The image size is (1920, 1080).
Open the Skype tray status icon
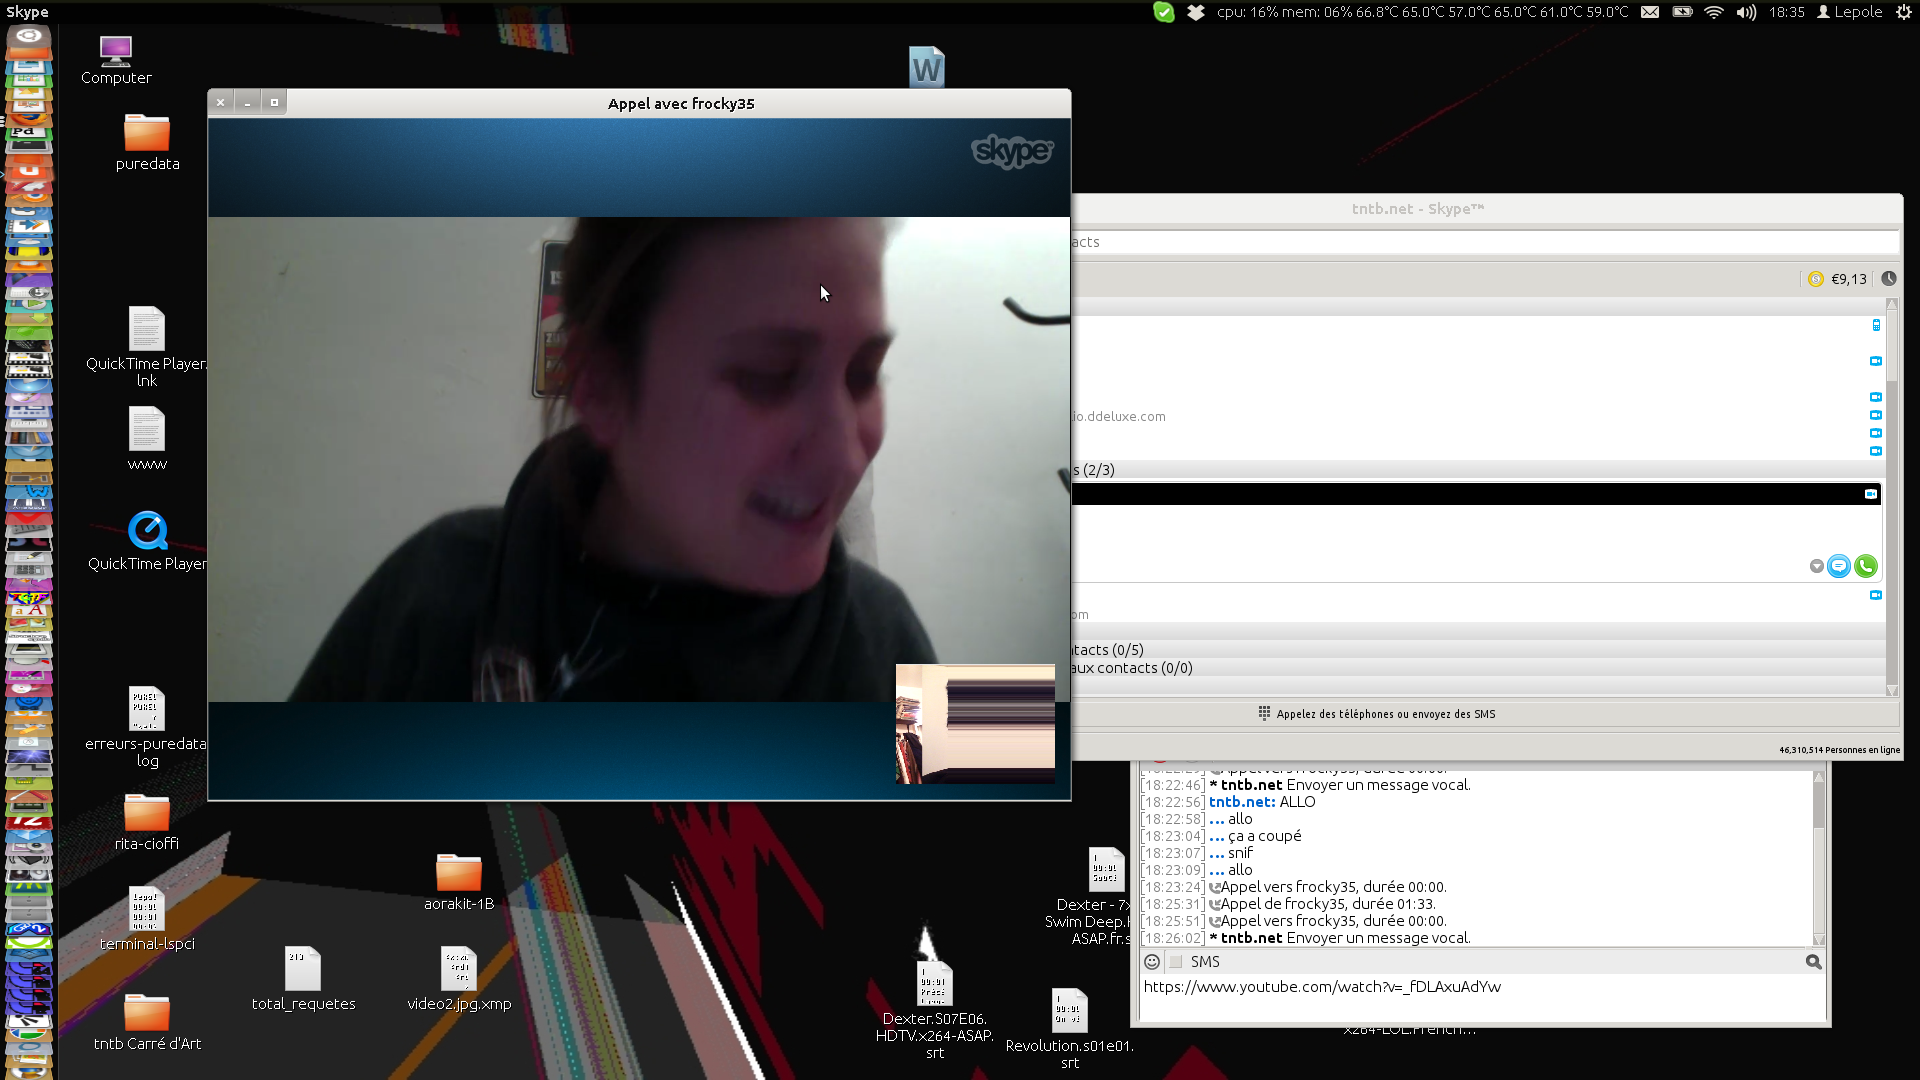[x=1164, y=12]
